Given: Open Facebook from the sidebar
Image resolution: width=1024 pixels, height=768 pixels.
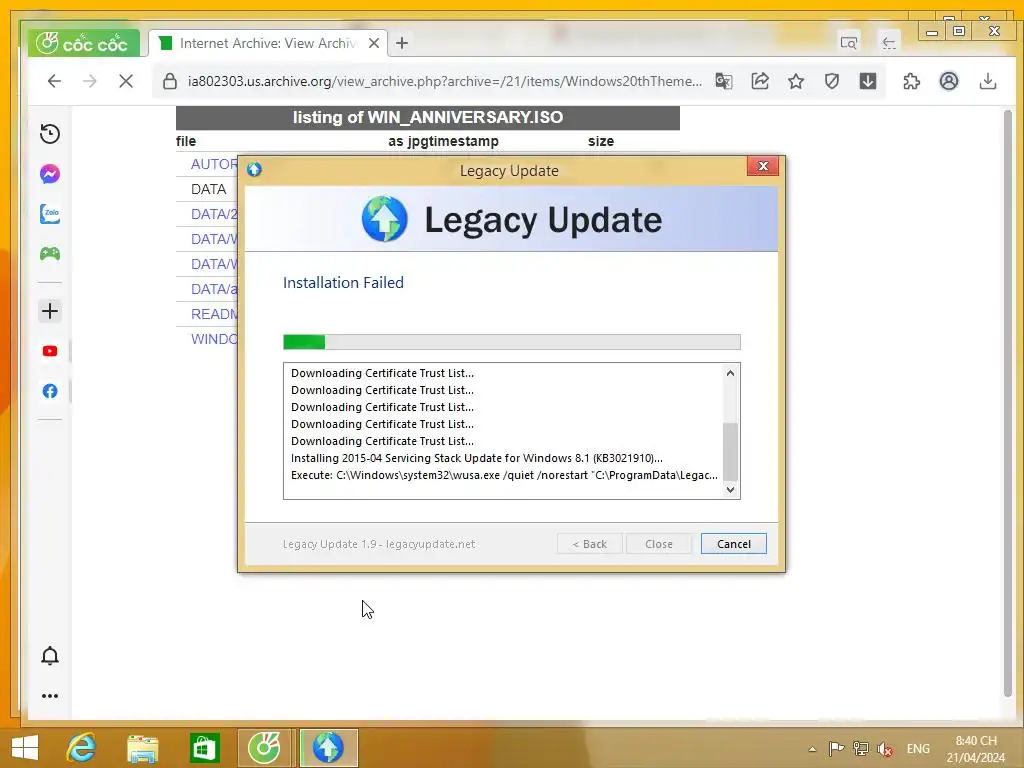Looking at the screenshot, I should click(x=50, y=391).
